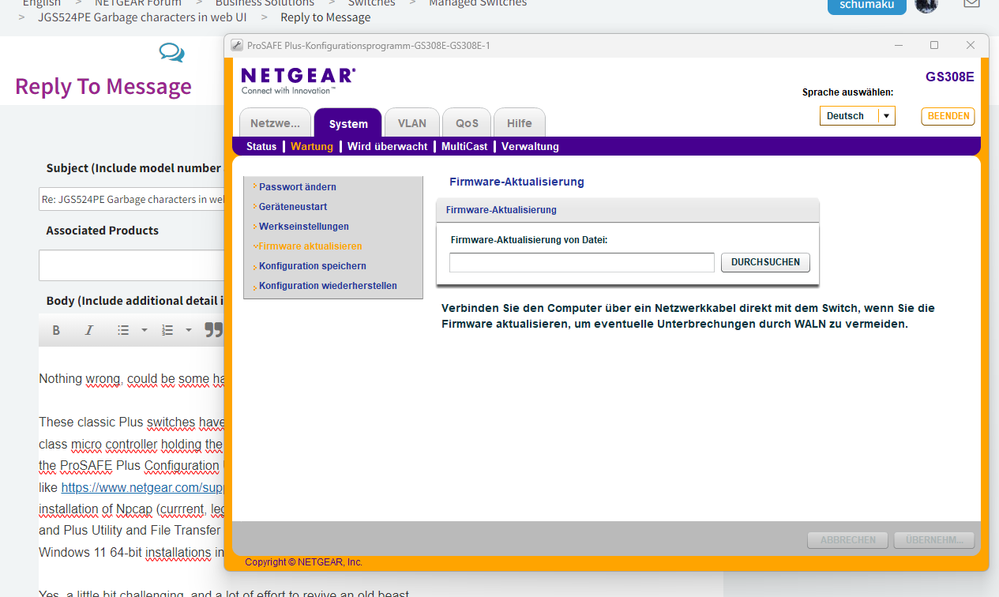Viewport: 999px width, 597px height.
Task: Click the DURCHSUCHEN browse button
Action: pos(765,262)
